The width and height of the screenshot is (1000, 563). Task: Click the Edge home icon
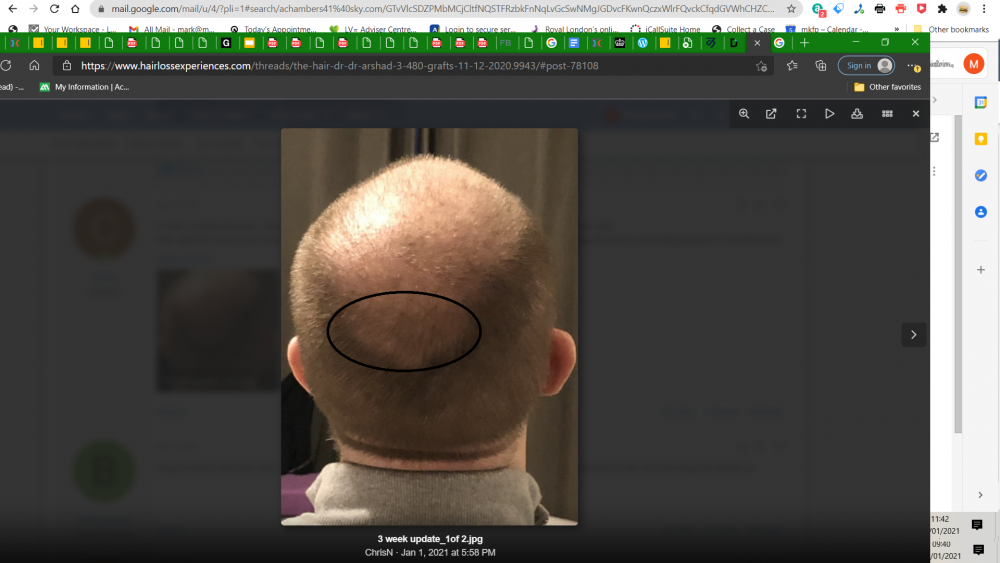click(34, 66)
